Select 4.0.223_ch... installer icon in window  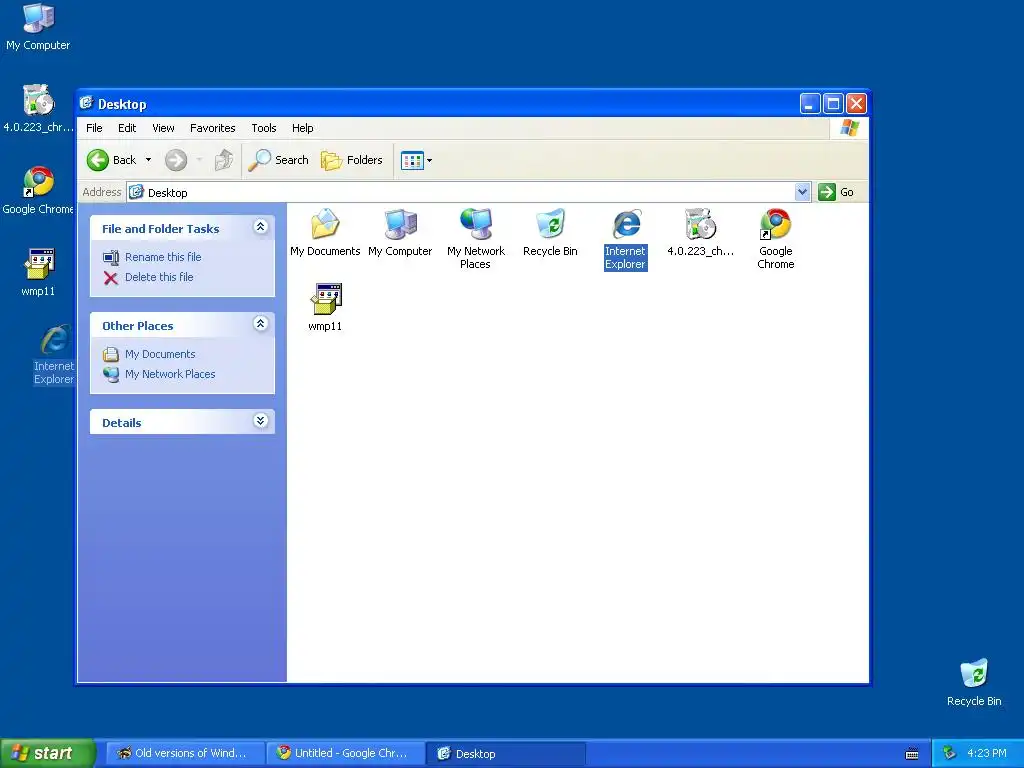(701, 232)
